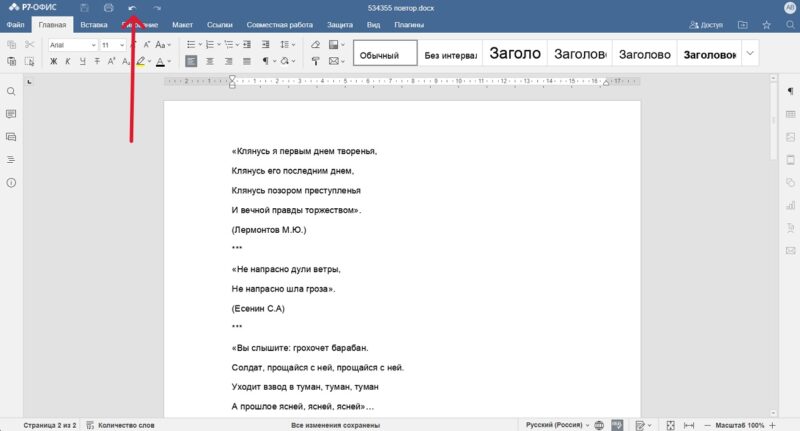Click the Cut scissors icon
Image resolution: width=800 pixels, height=431 pixels.
pyautogui.click(x=29, y=45)
